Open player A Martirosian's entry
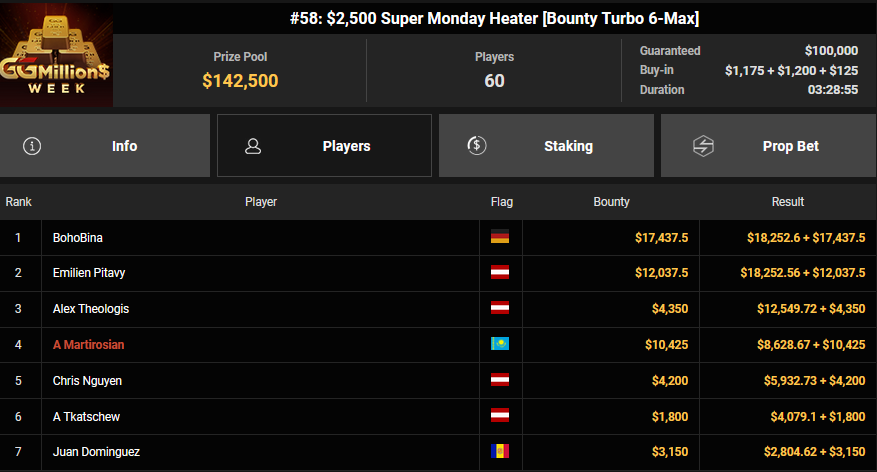The width and height of the screenshot is (877, 472). (89, 345)
